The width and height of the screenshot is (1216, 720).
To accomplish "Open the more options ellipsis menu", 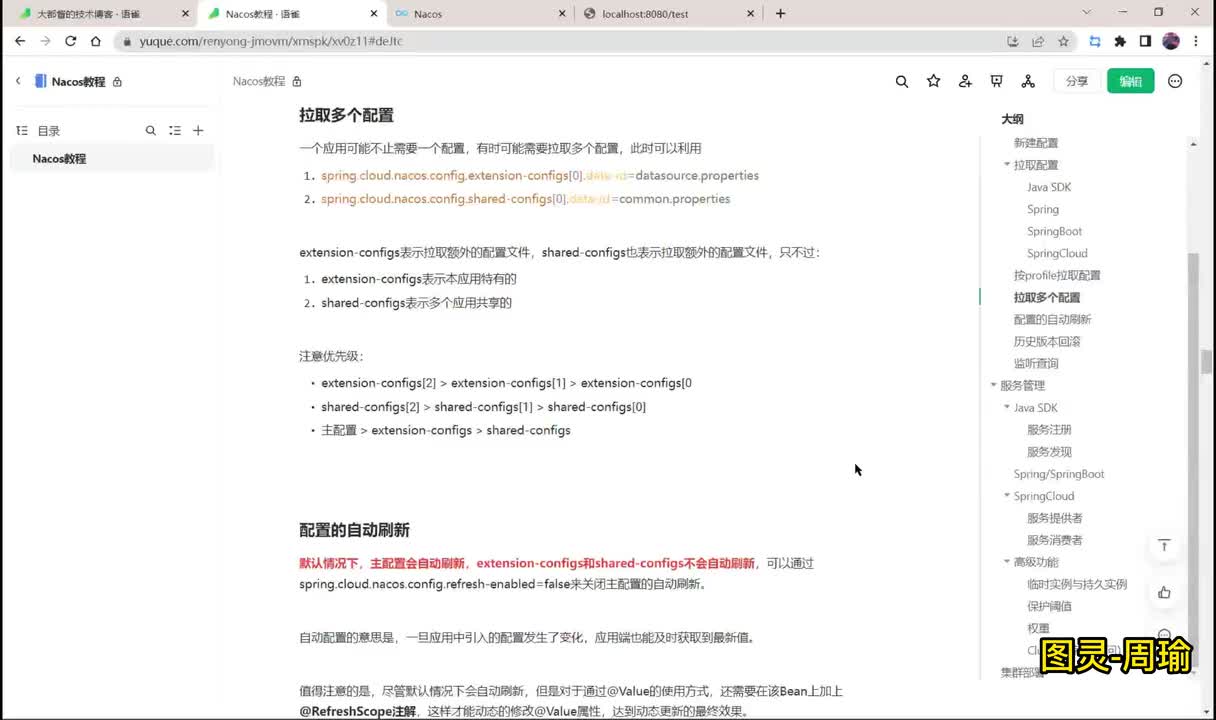I will click(x=1175, y=82).
